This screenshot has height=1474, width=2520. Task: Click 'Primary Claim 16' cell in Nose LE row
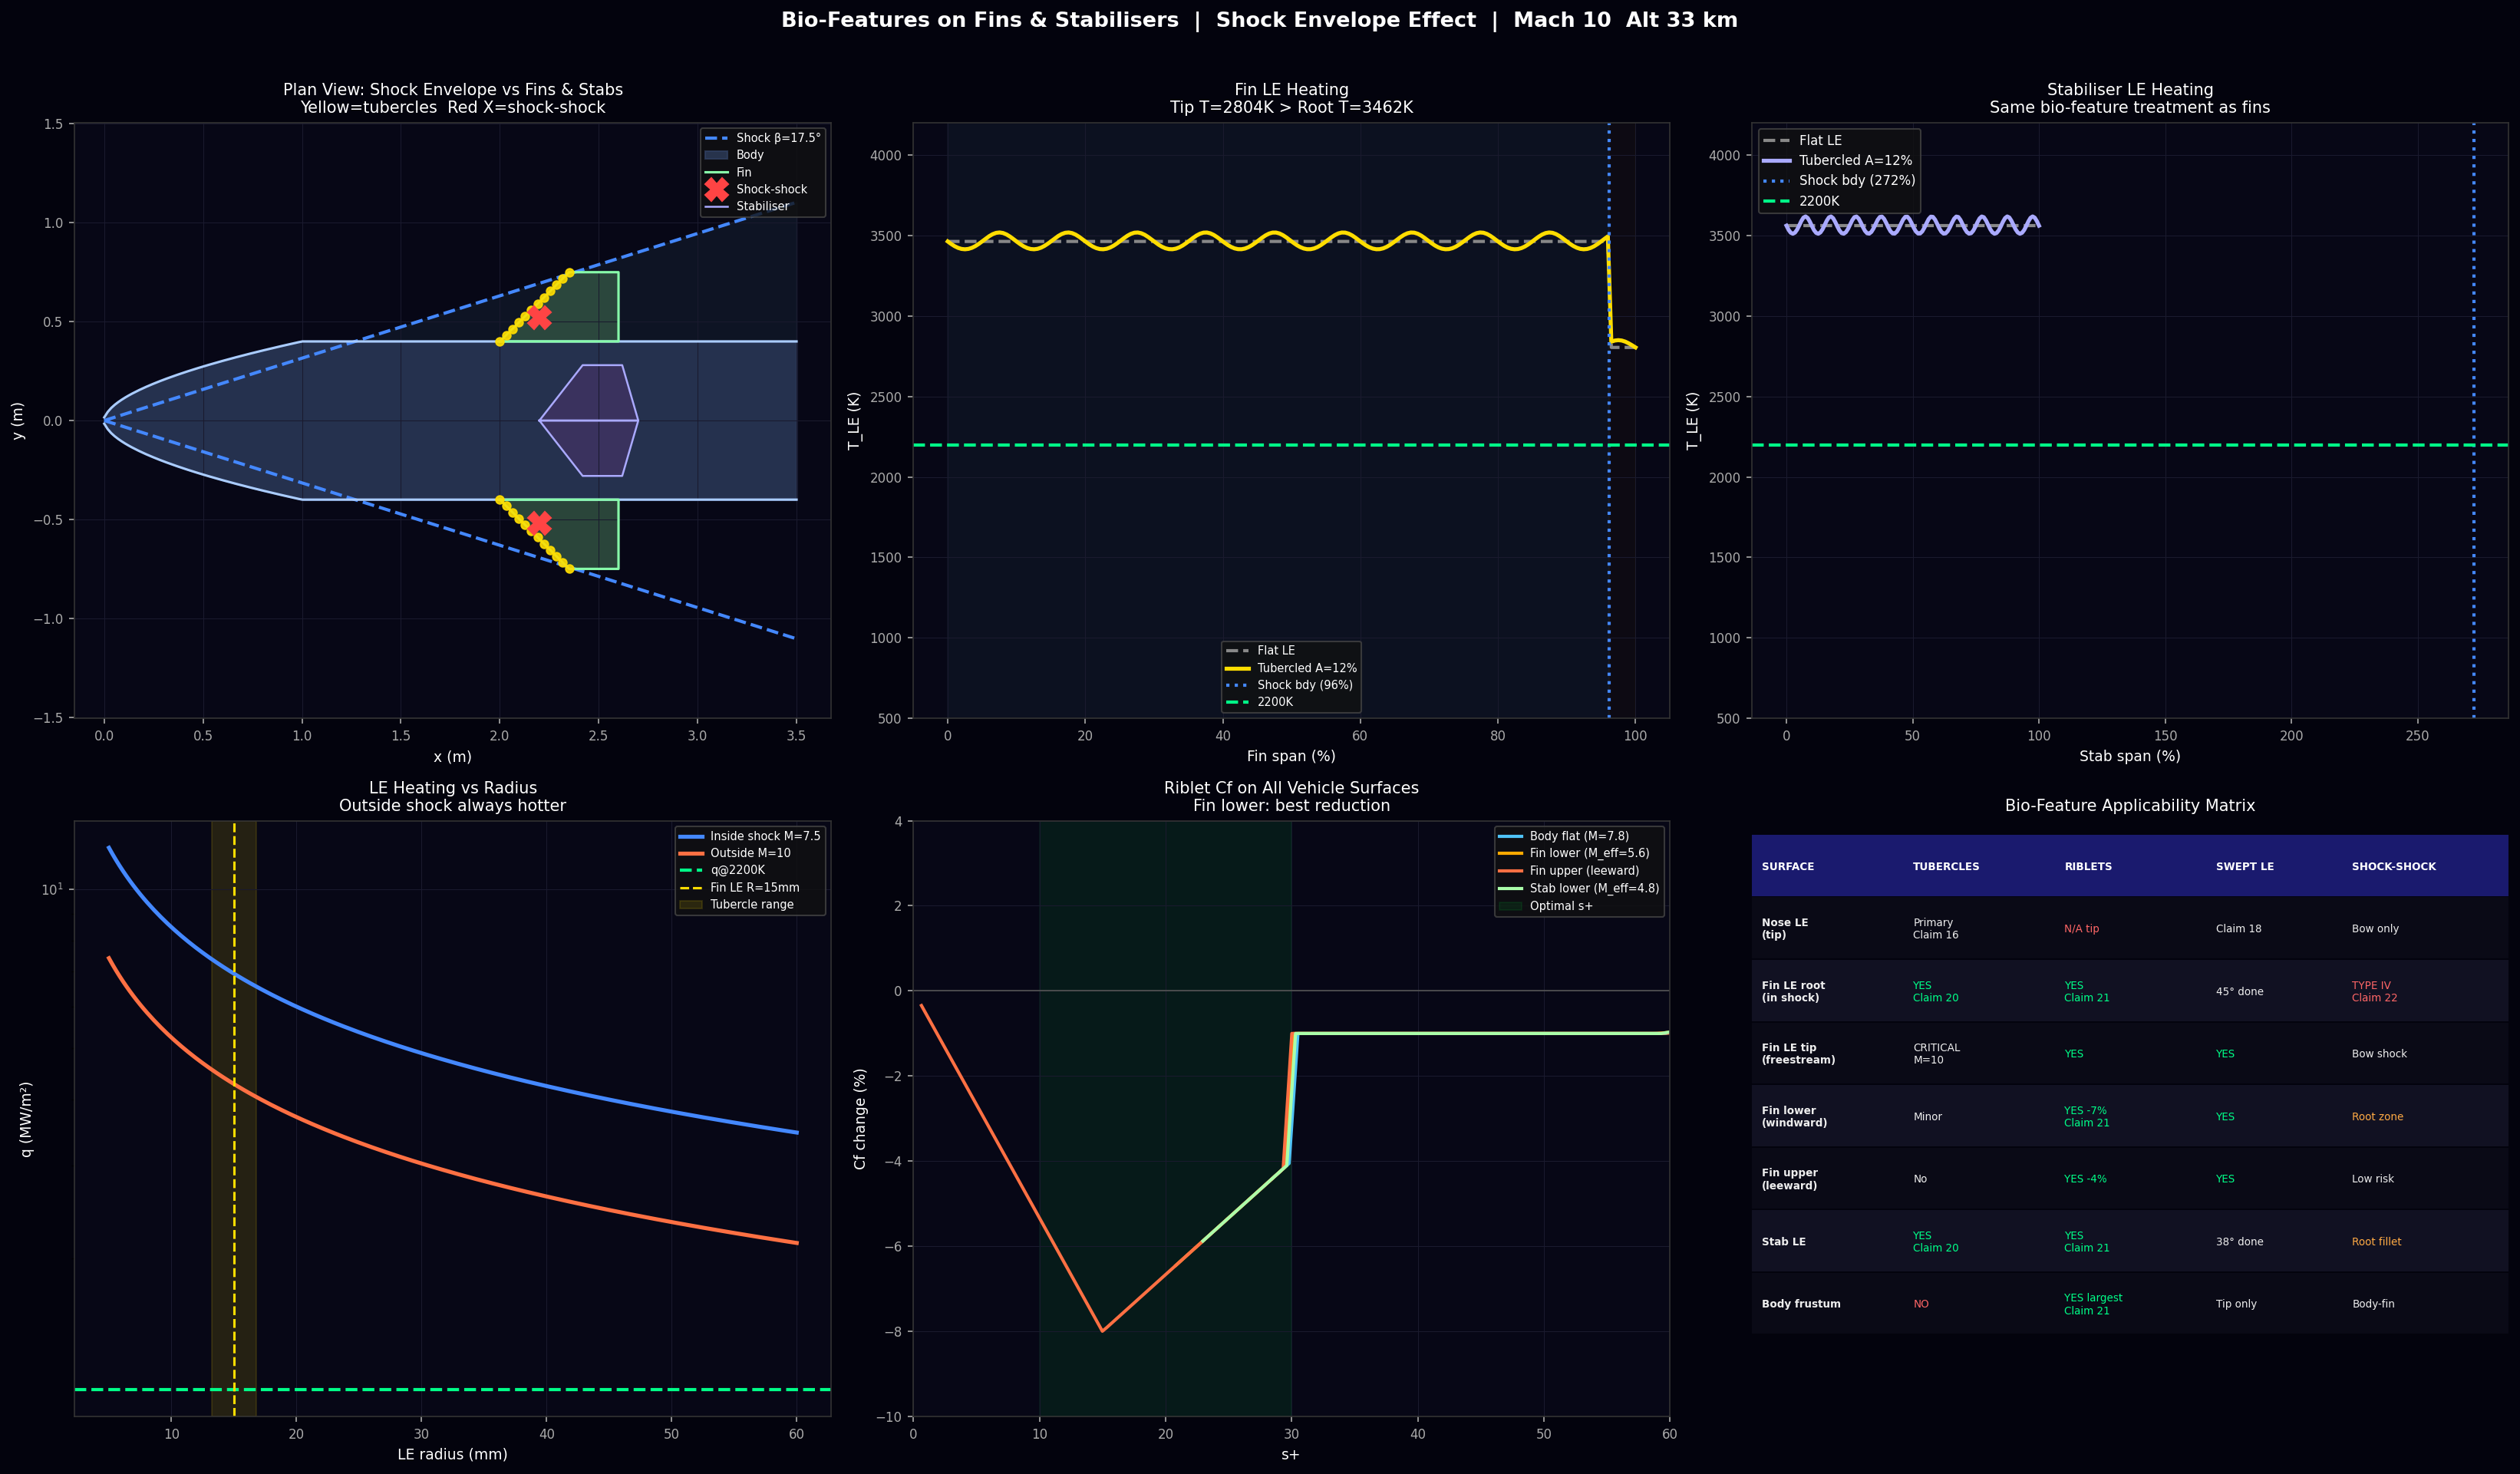click(1936, 929)
